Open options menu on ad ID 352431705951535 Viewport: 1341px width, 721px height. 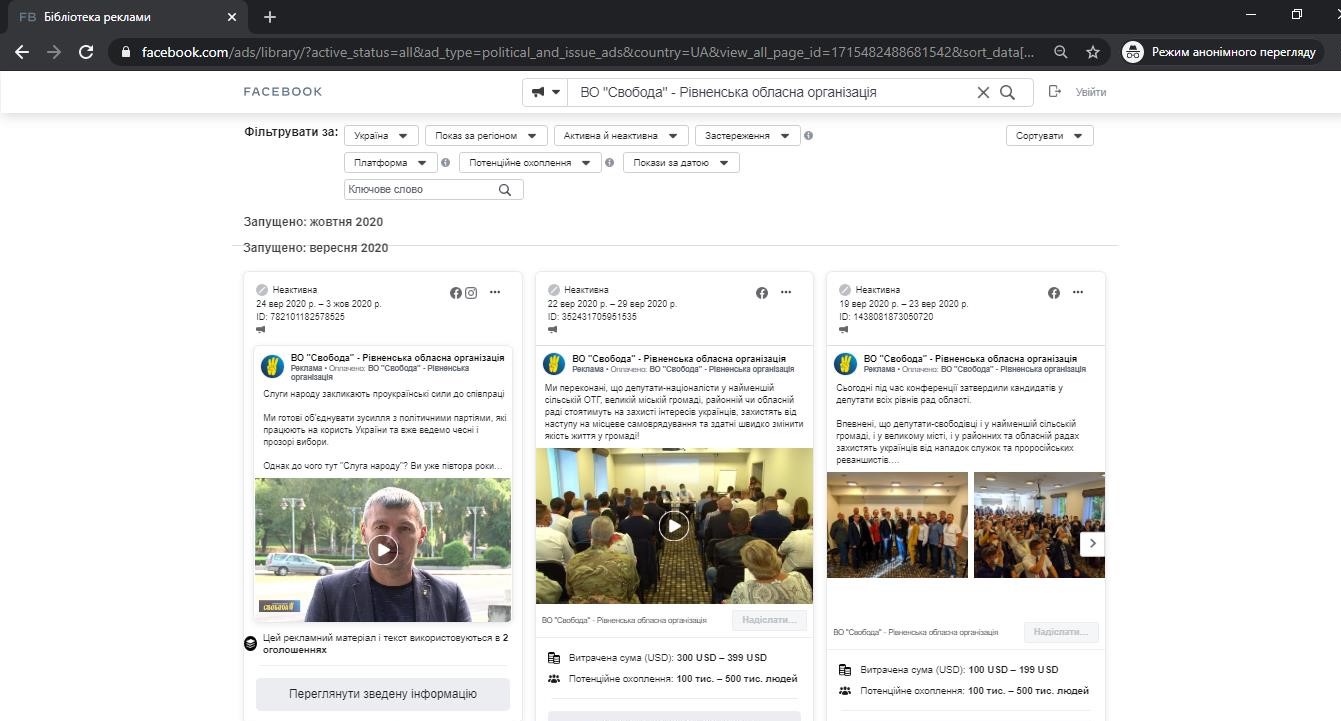(x=786, y=293)
